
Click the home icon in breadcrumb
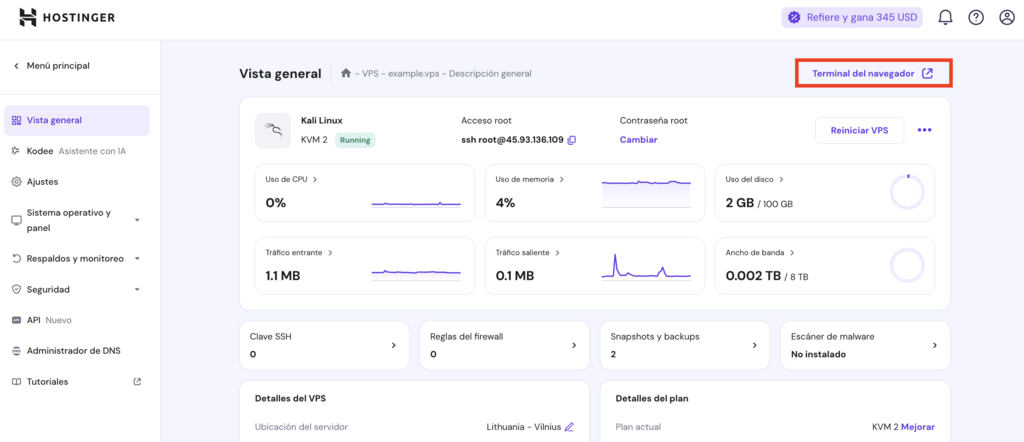(x=346, y=73)
